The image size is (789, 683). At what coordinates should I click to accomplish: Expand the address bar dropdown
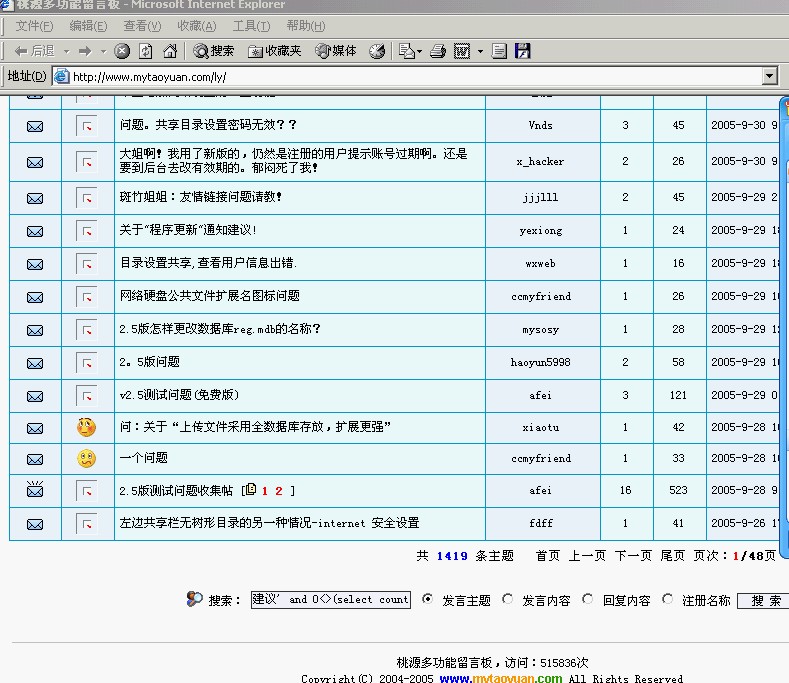click(x=769, y=76)
